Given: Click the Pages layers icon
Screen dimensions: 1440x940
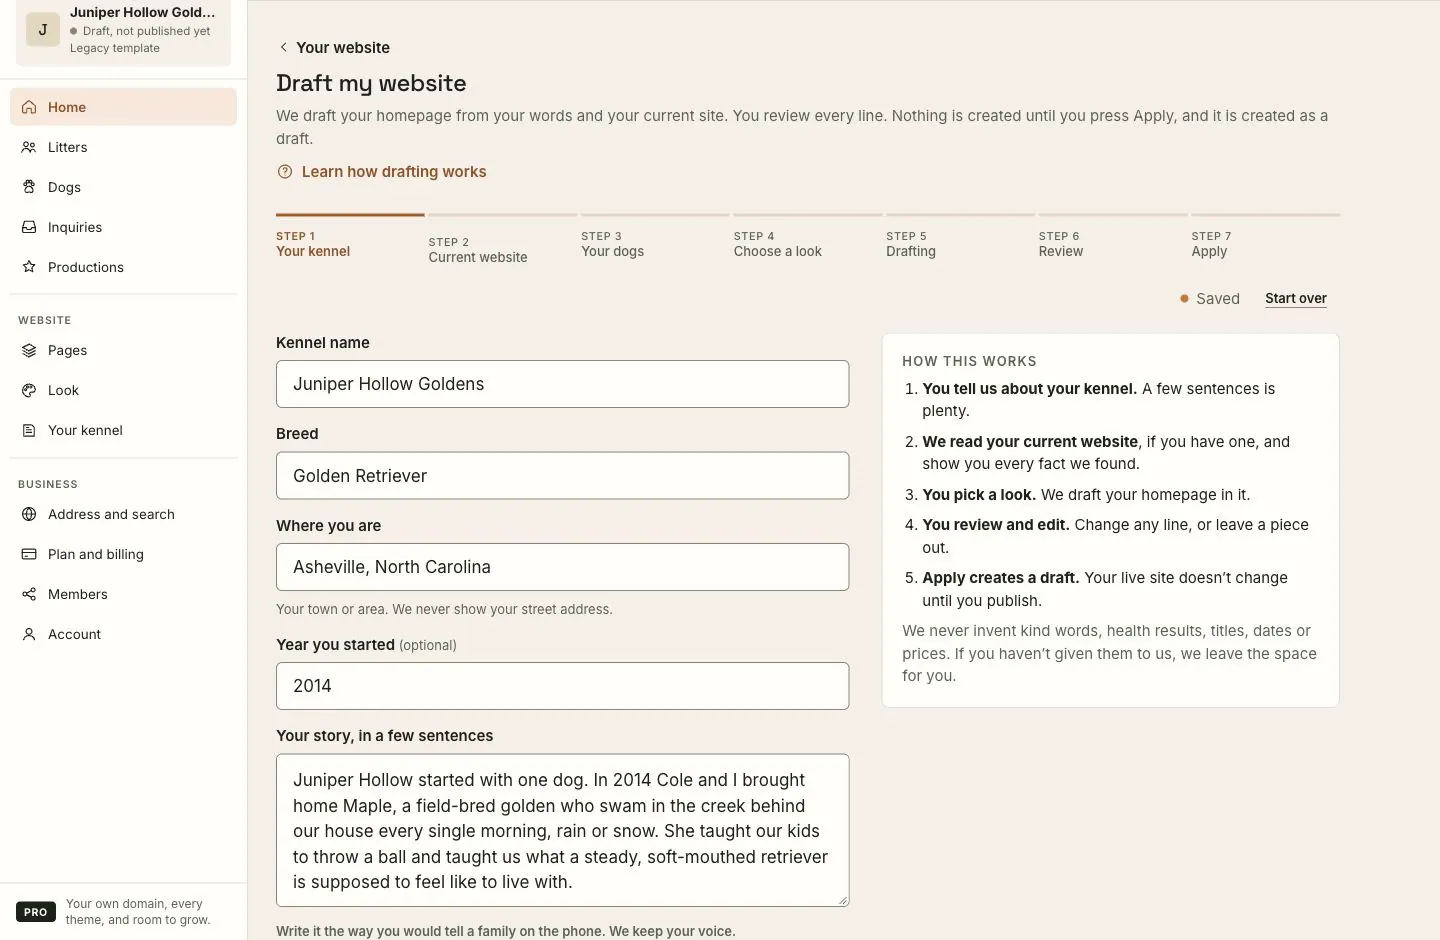Looking at the screenshot, I should [29, 350].
